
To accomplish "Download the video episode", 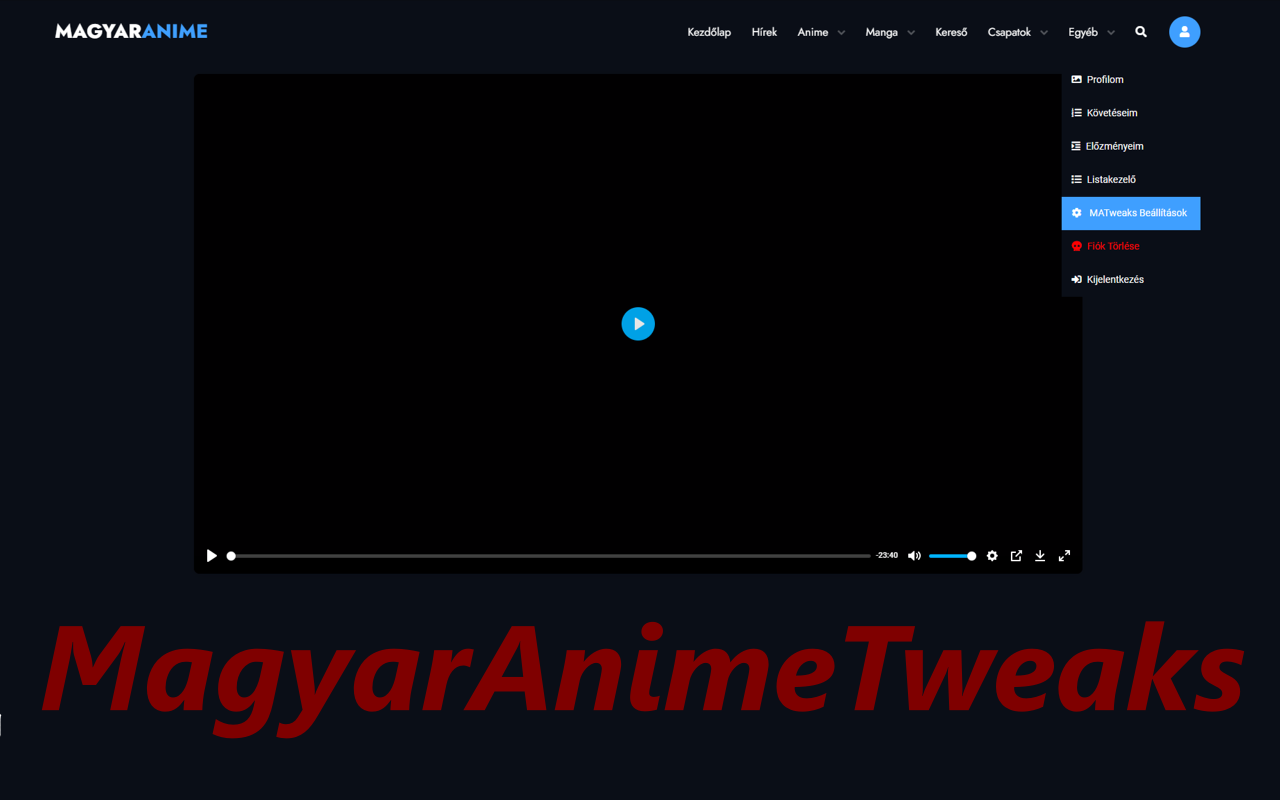I will (x=1040, y=555).
